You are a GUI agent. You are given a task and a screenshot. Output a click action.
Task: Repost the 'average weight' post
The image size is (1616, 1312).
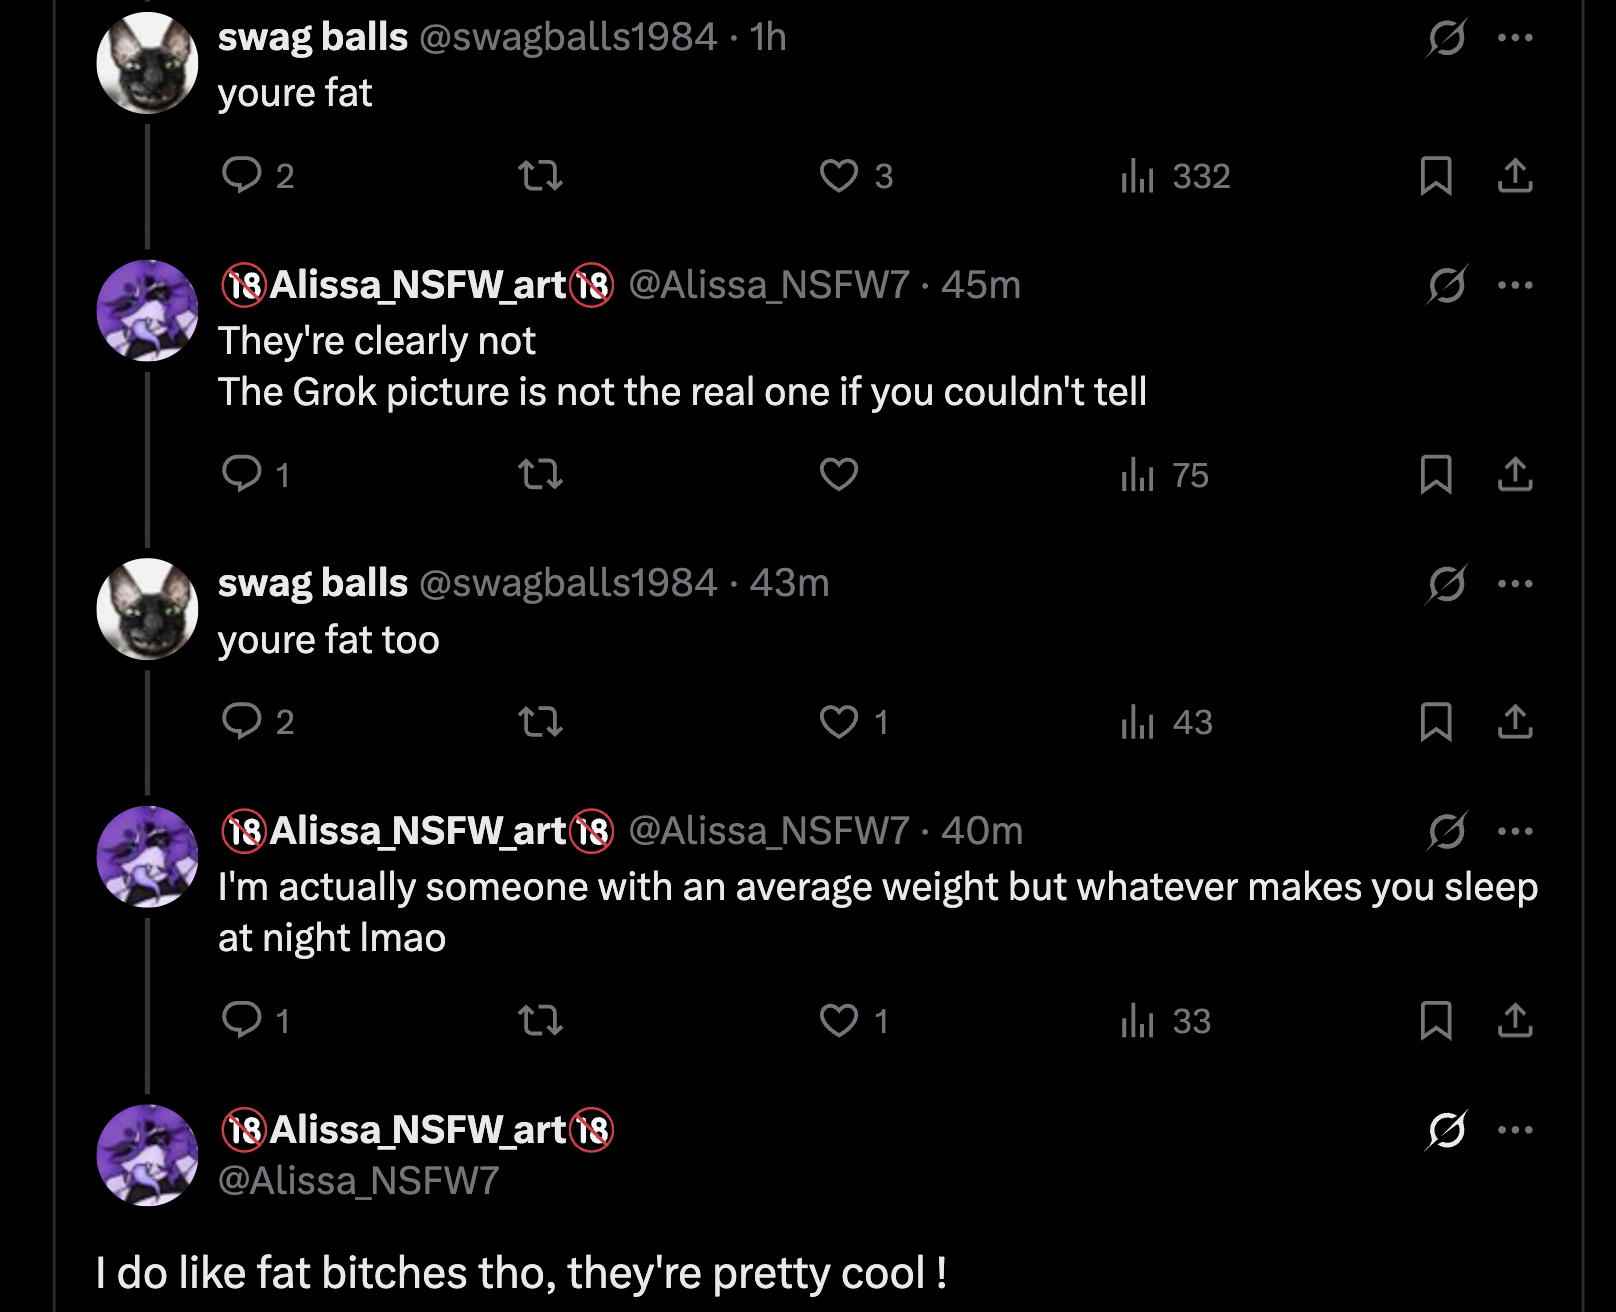tap(540, 1020)
